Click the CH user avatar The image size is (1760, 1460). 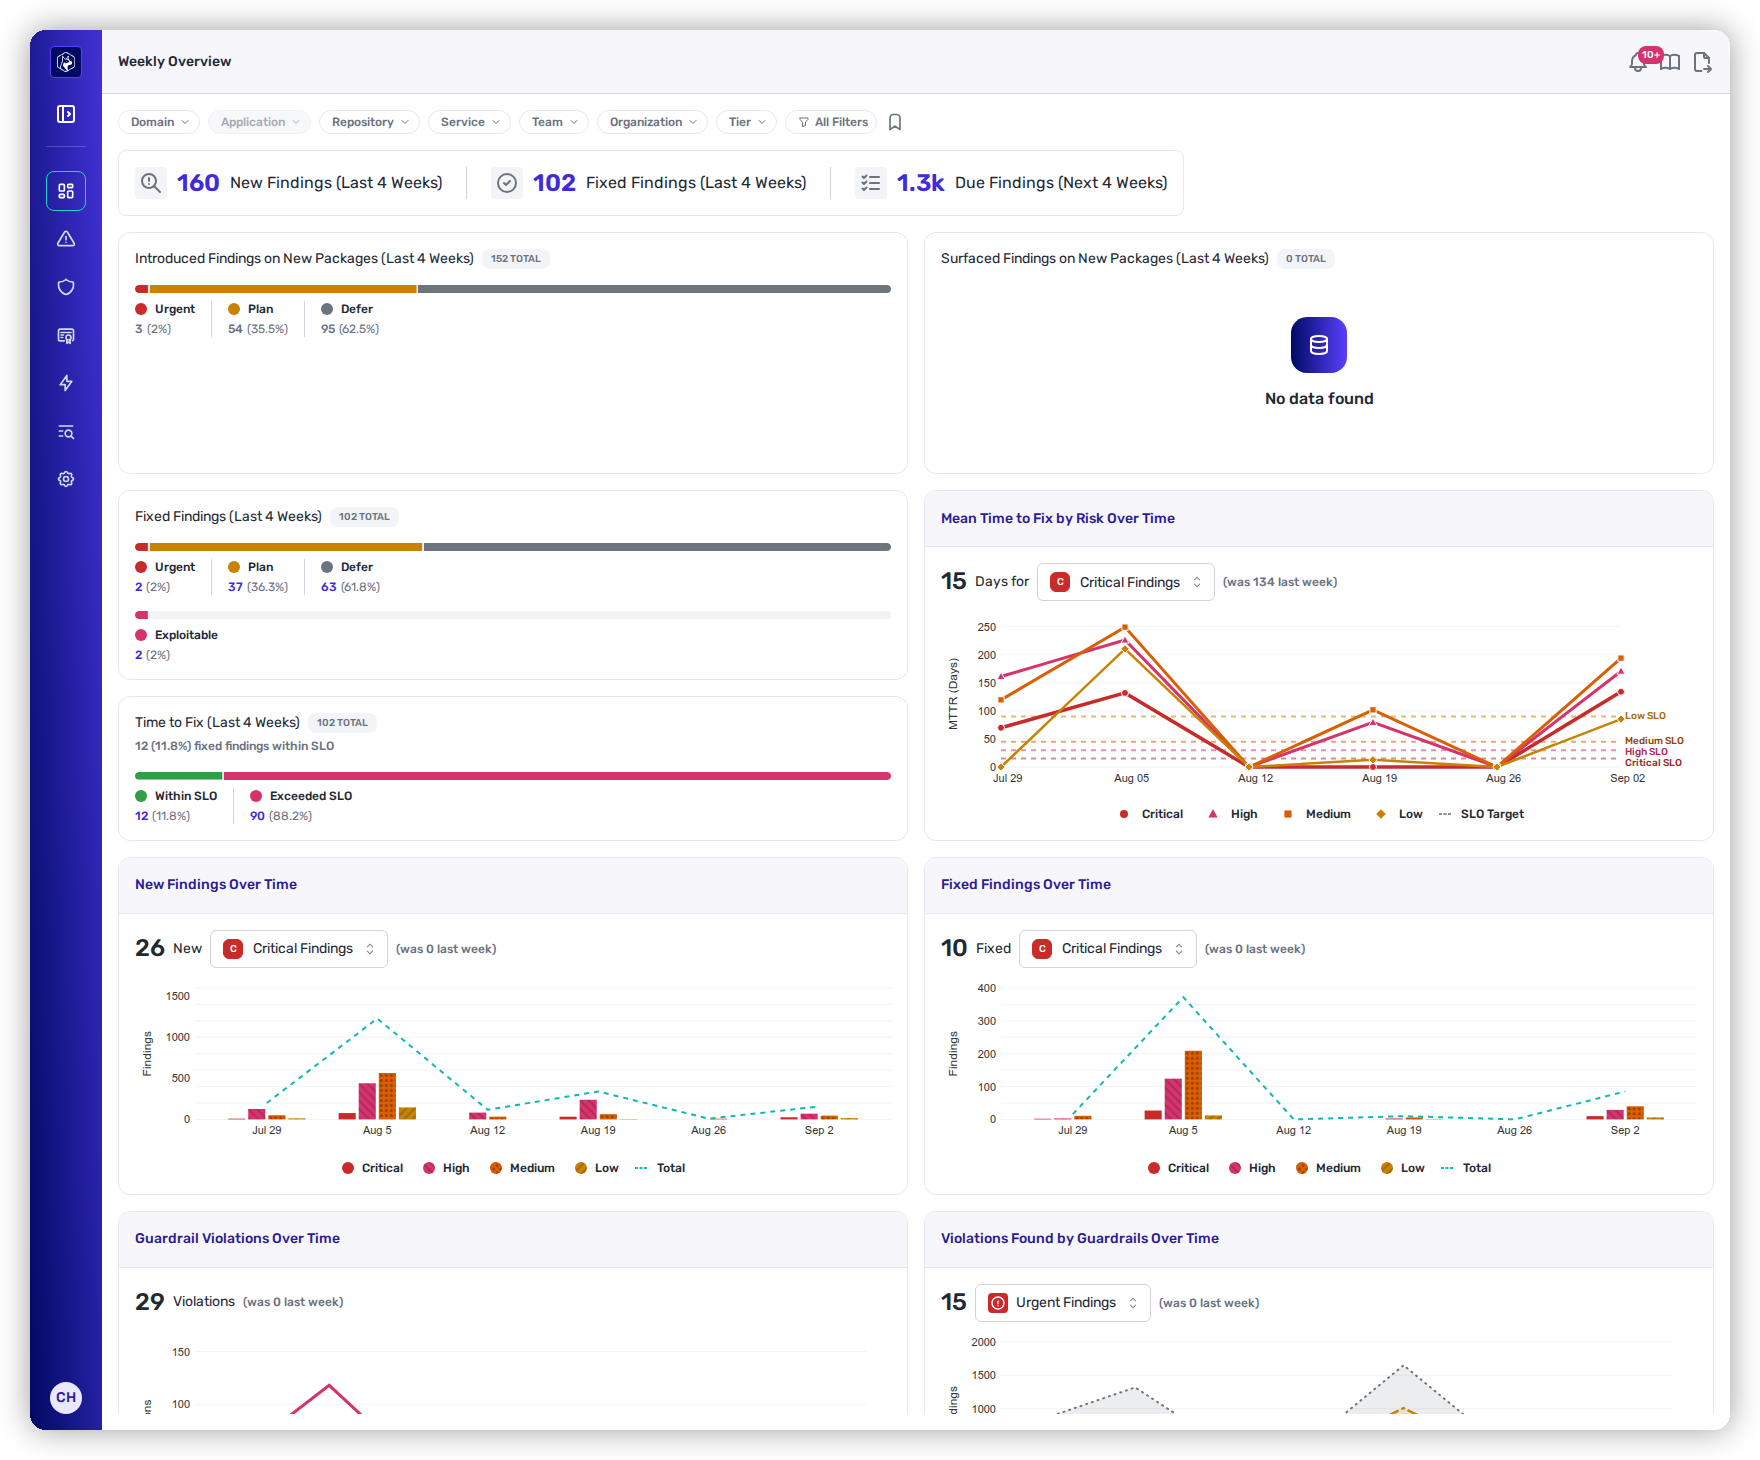(66, 1397)
